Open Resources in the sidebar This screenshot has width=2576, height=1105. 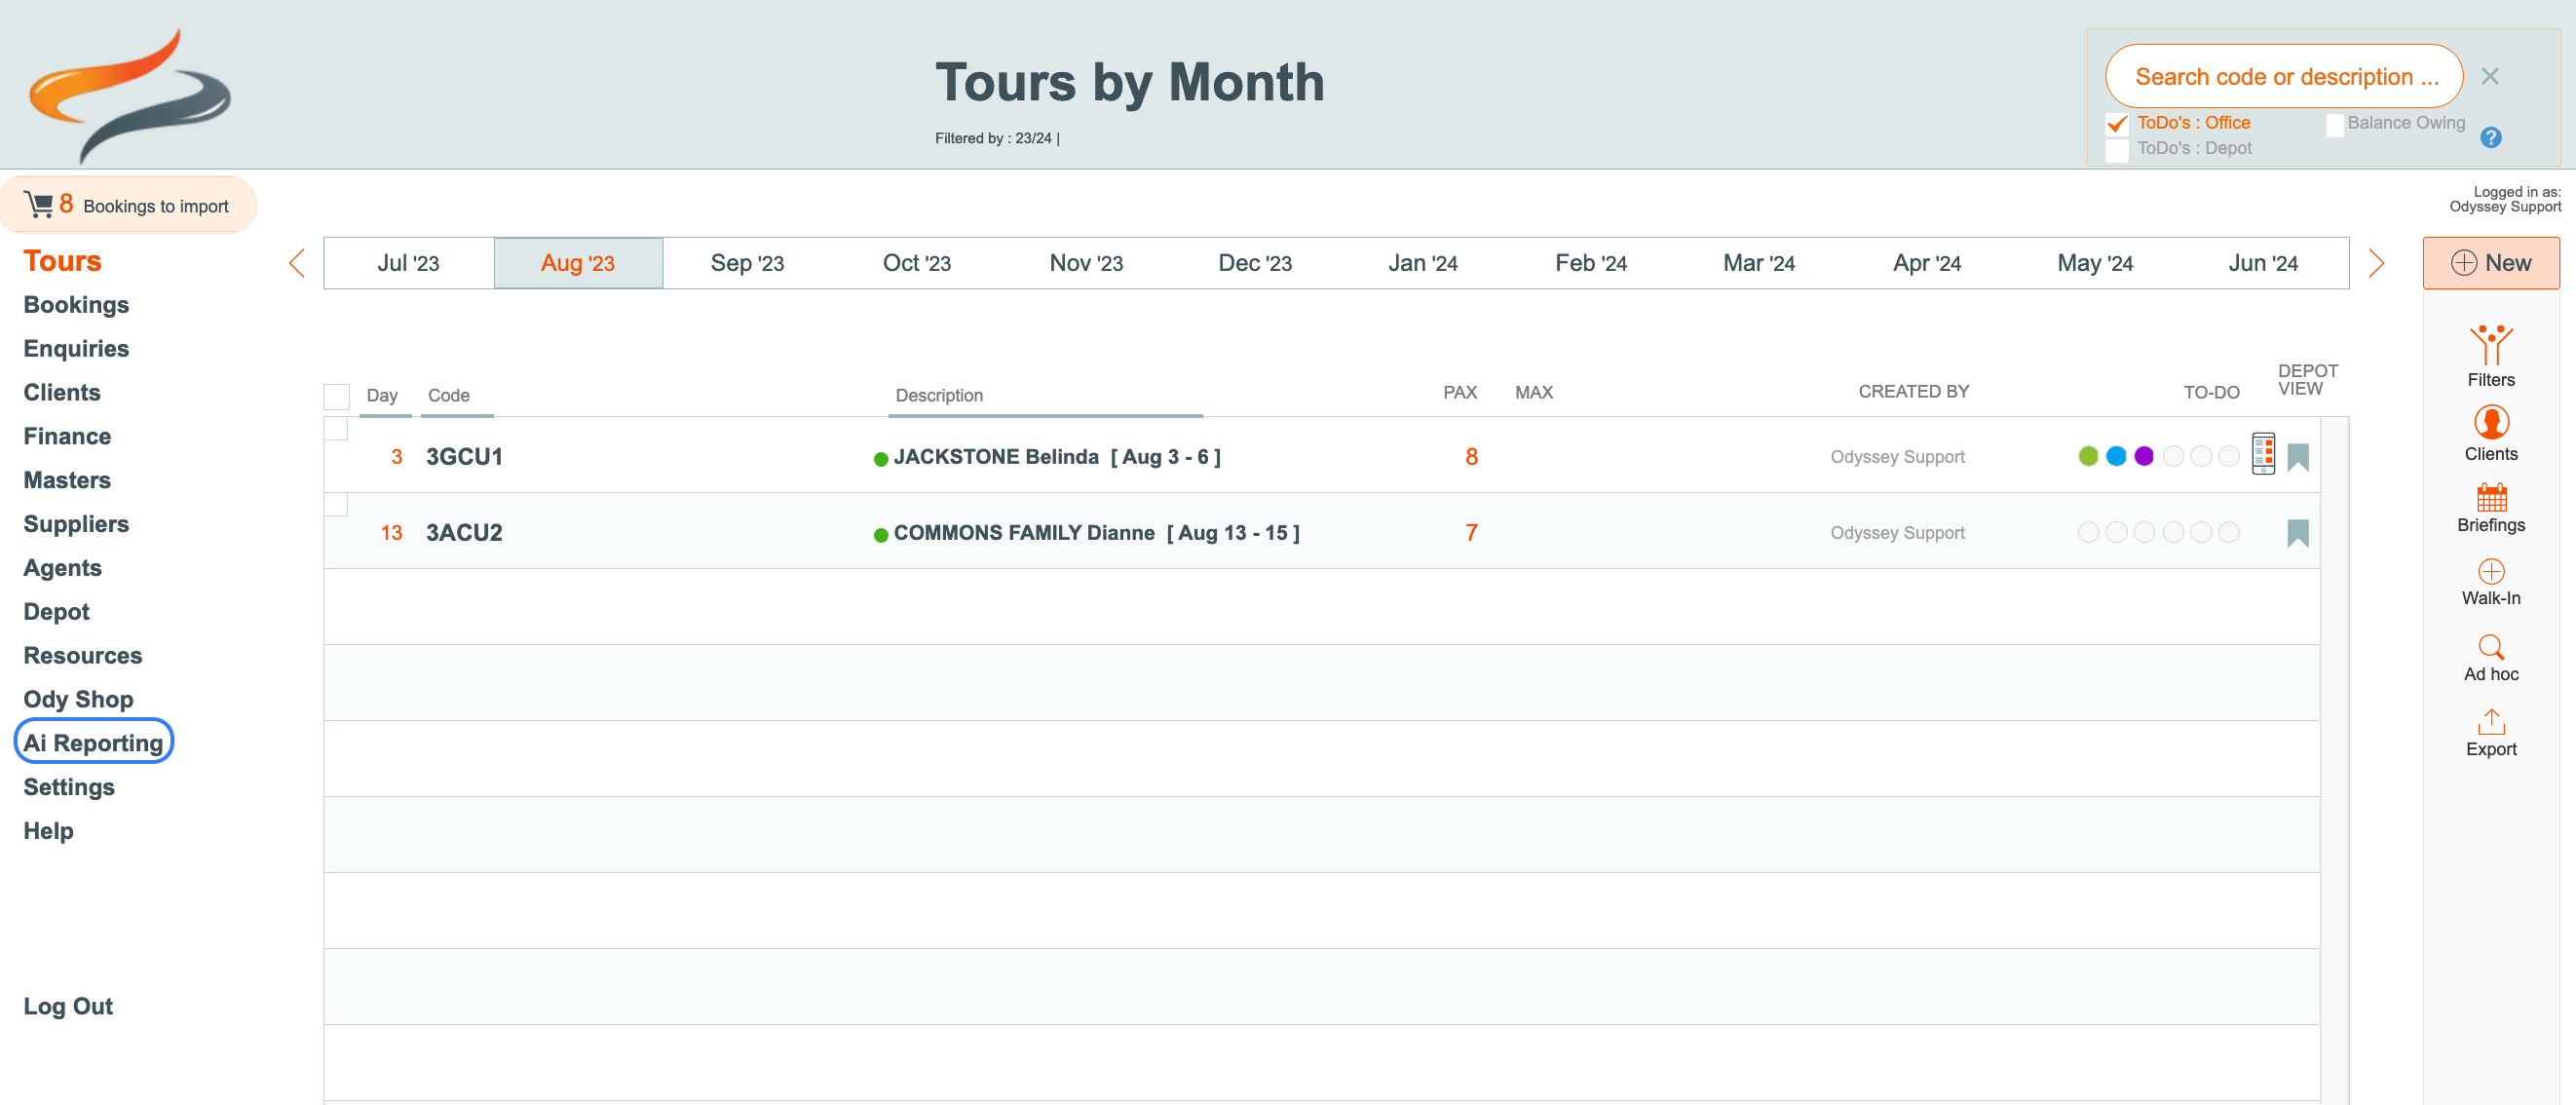[x=83, y=656]
